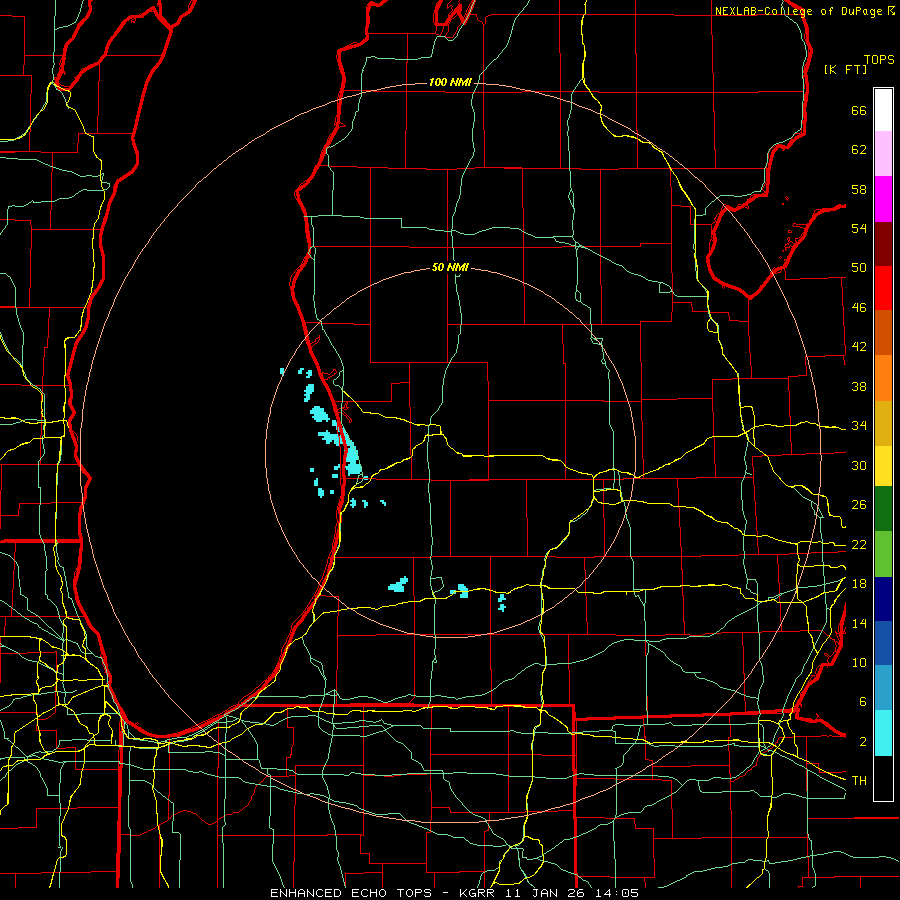
Task: Click the legend value '38'
Action: [x=859, y=386]
